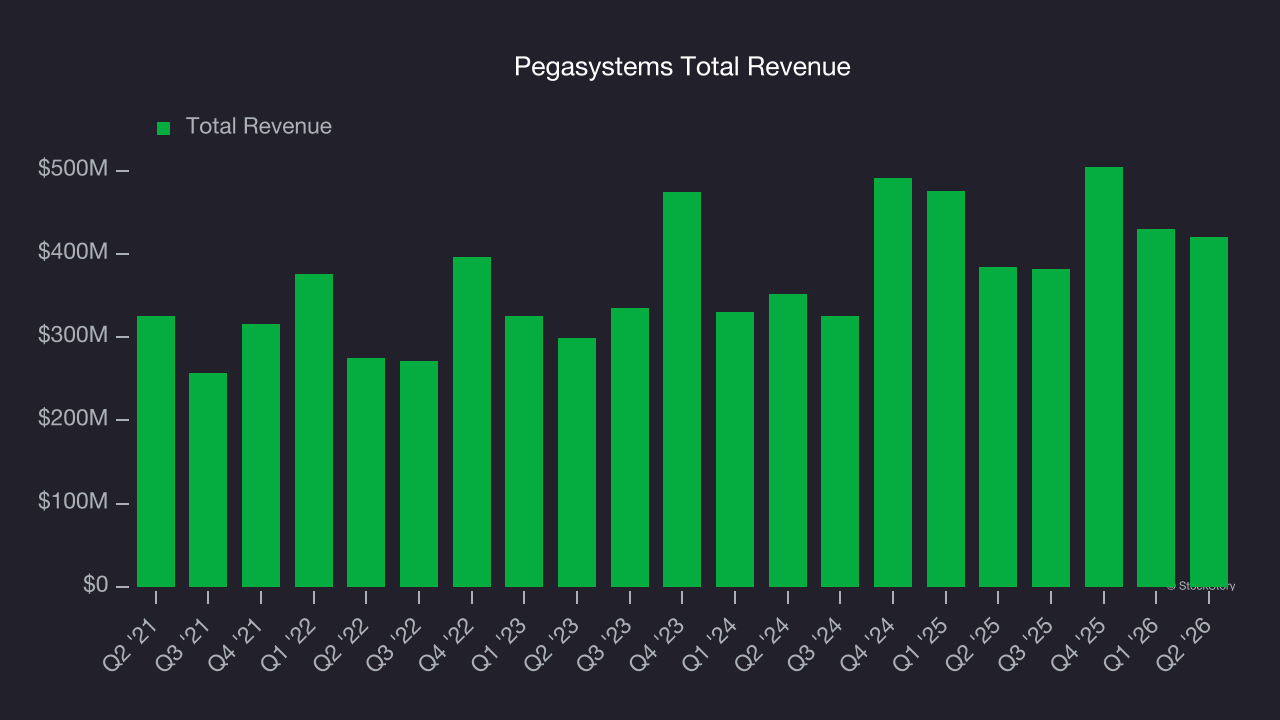The image size is (1280, 720).
Task: Select the Q3 '22 revenue bar
Action: click(419, 474)
